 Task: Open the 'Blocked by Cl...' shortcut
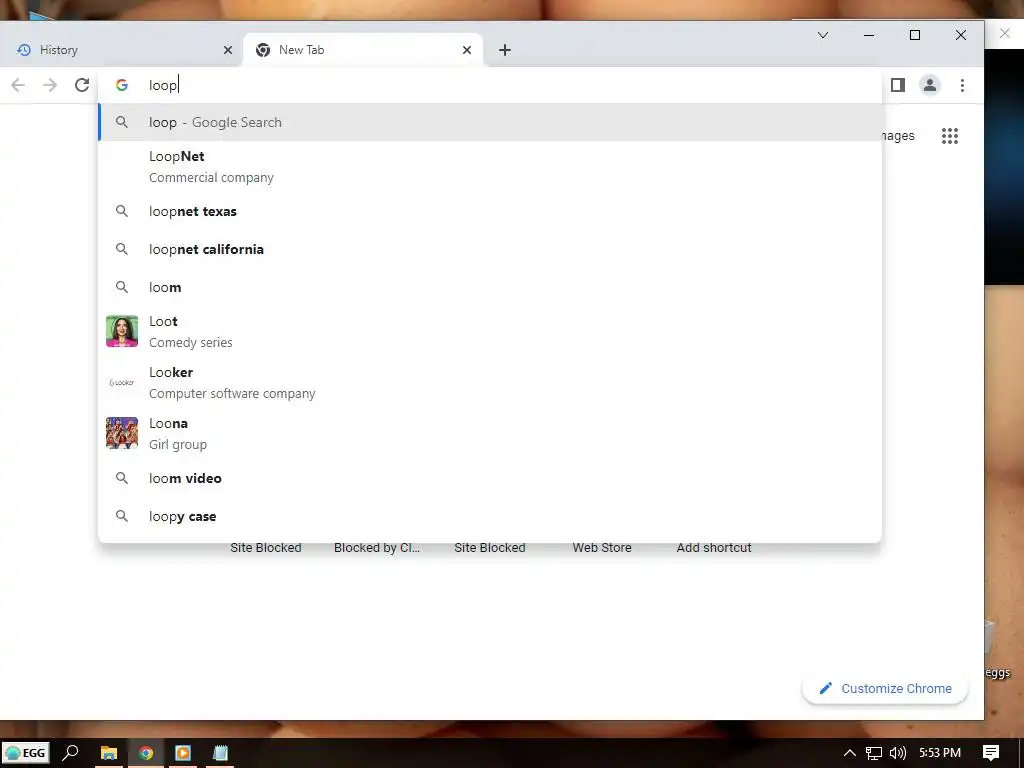point(377,547)
